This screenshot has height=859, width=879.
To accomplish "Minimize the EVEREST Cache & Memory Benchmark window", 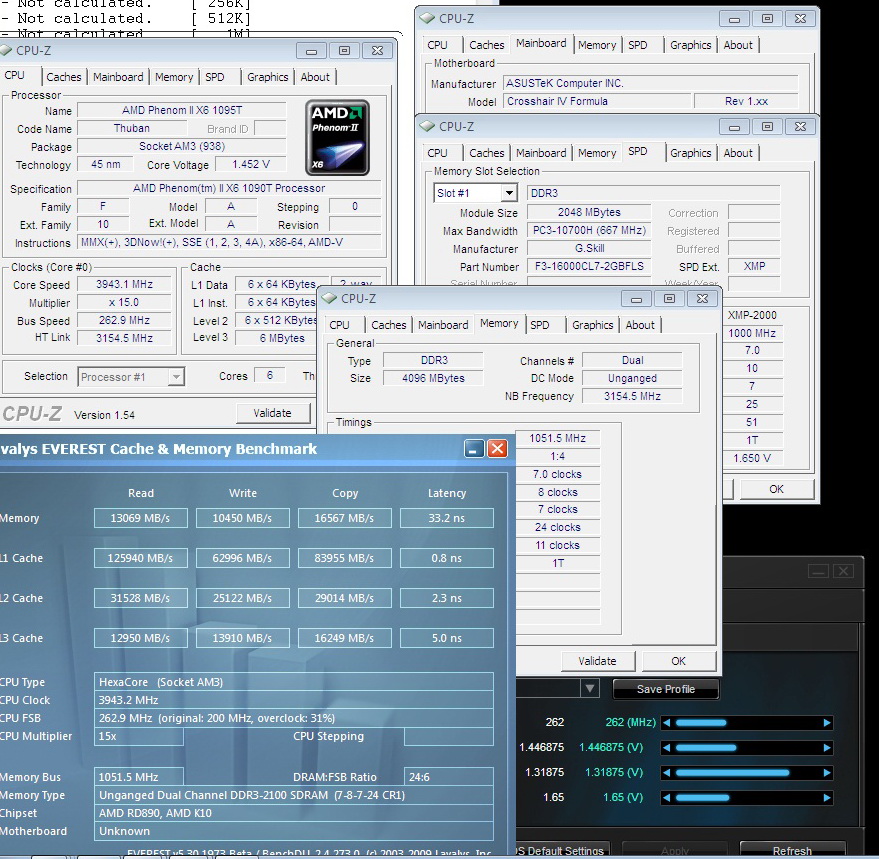I will coord(474,449).
